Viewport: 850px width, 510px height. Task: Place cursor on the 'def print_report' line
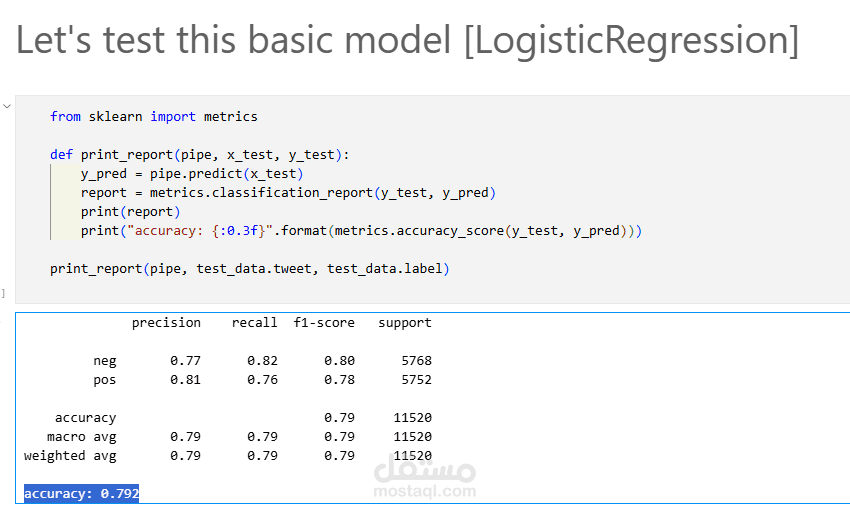tap(199, 155)
